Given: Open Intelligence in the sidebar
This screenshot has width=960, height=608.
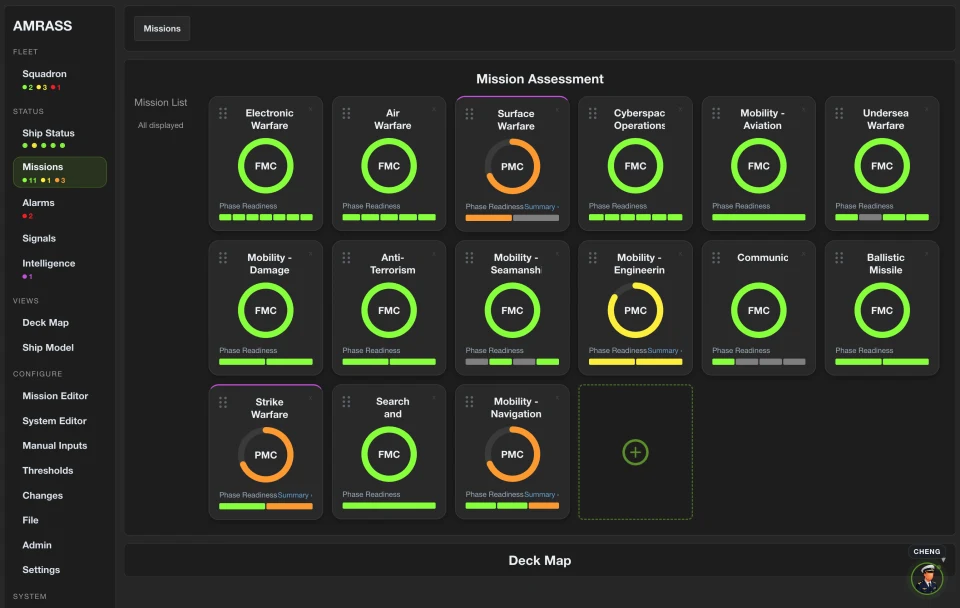Looking at the screenshot, I should 49,263.
